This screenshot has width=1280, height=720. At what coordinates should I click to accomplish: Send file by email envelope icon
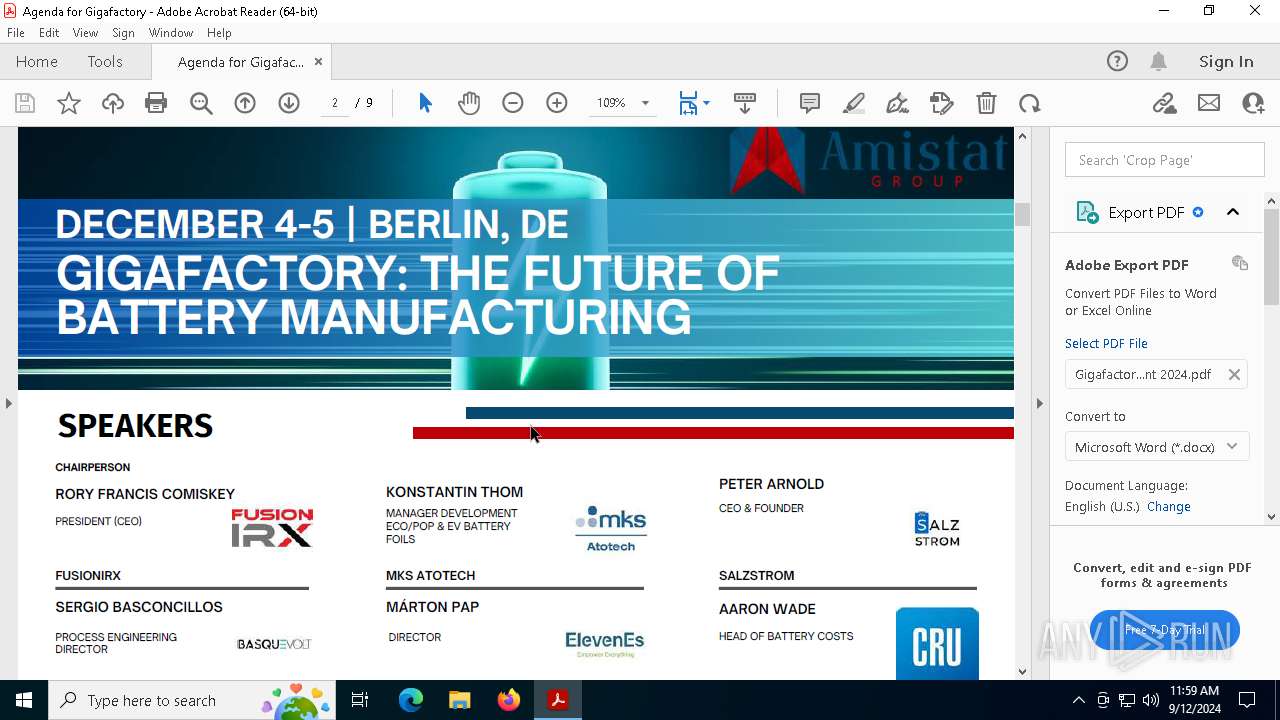tap(1209, 103)
